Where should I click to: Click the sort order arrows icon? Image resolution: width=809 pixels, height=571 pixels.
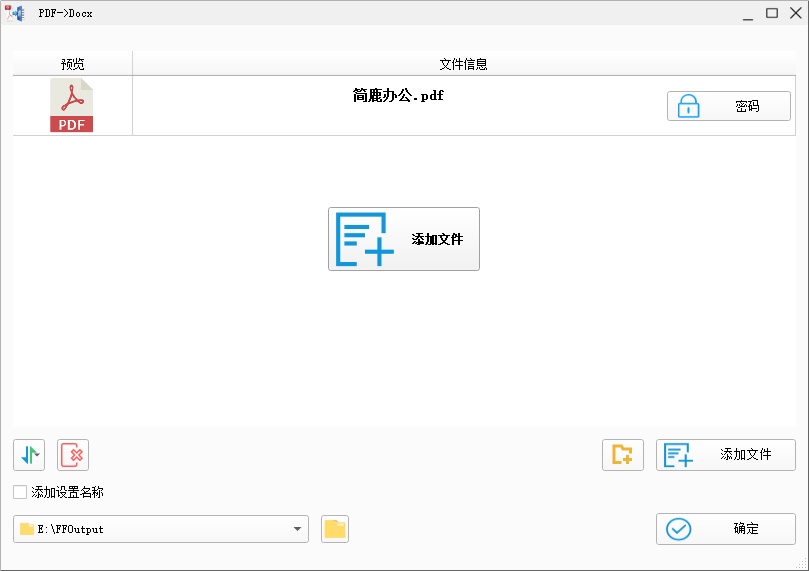coord(29,455)
